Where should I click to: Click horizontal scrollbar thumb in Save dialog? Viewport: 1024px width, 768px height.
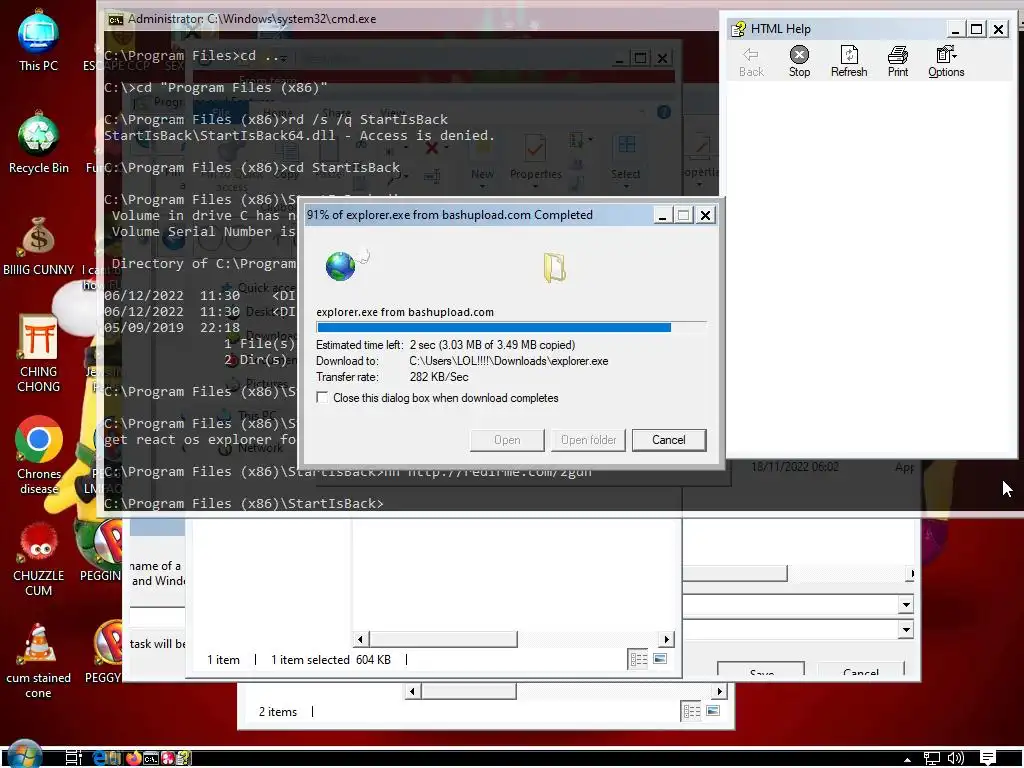(735, 574)
